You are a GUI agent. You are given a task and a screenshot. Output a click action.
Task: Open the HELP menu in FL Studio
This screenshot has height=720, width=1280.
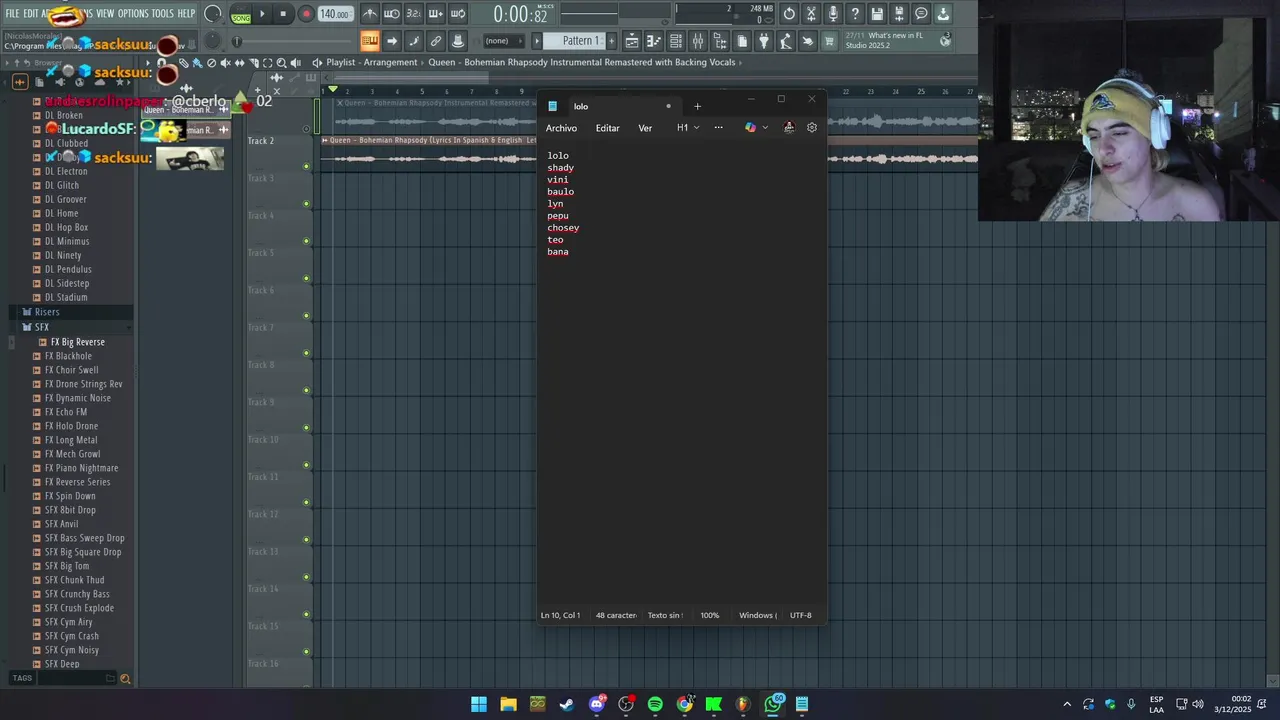pos(186,13)
